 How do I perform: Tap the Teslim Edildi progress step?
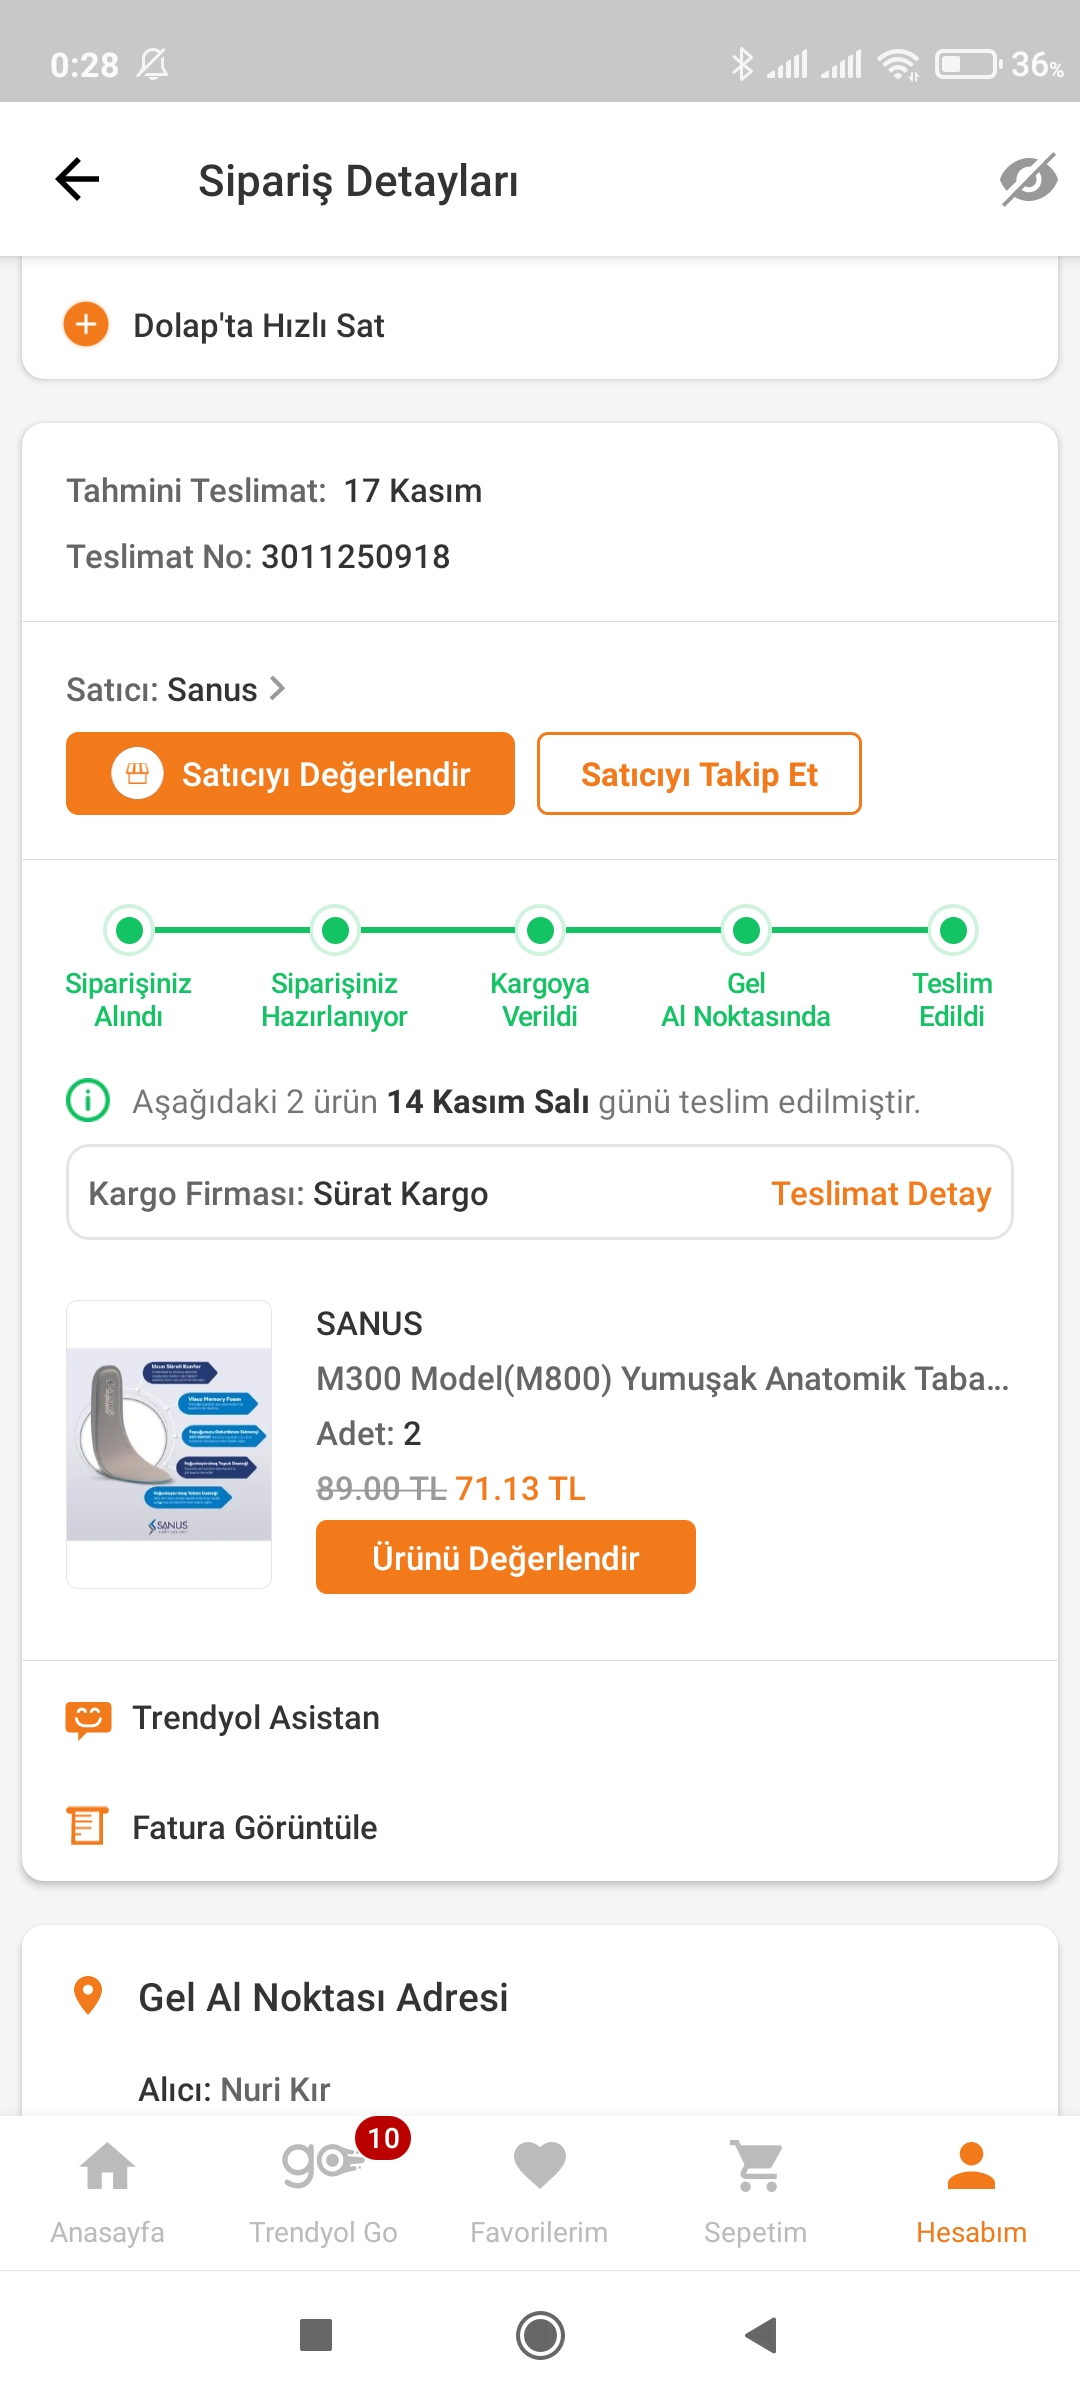click(x=953, y=966)
